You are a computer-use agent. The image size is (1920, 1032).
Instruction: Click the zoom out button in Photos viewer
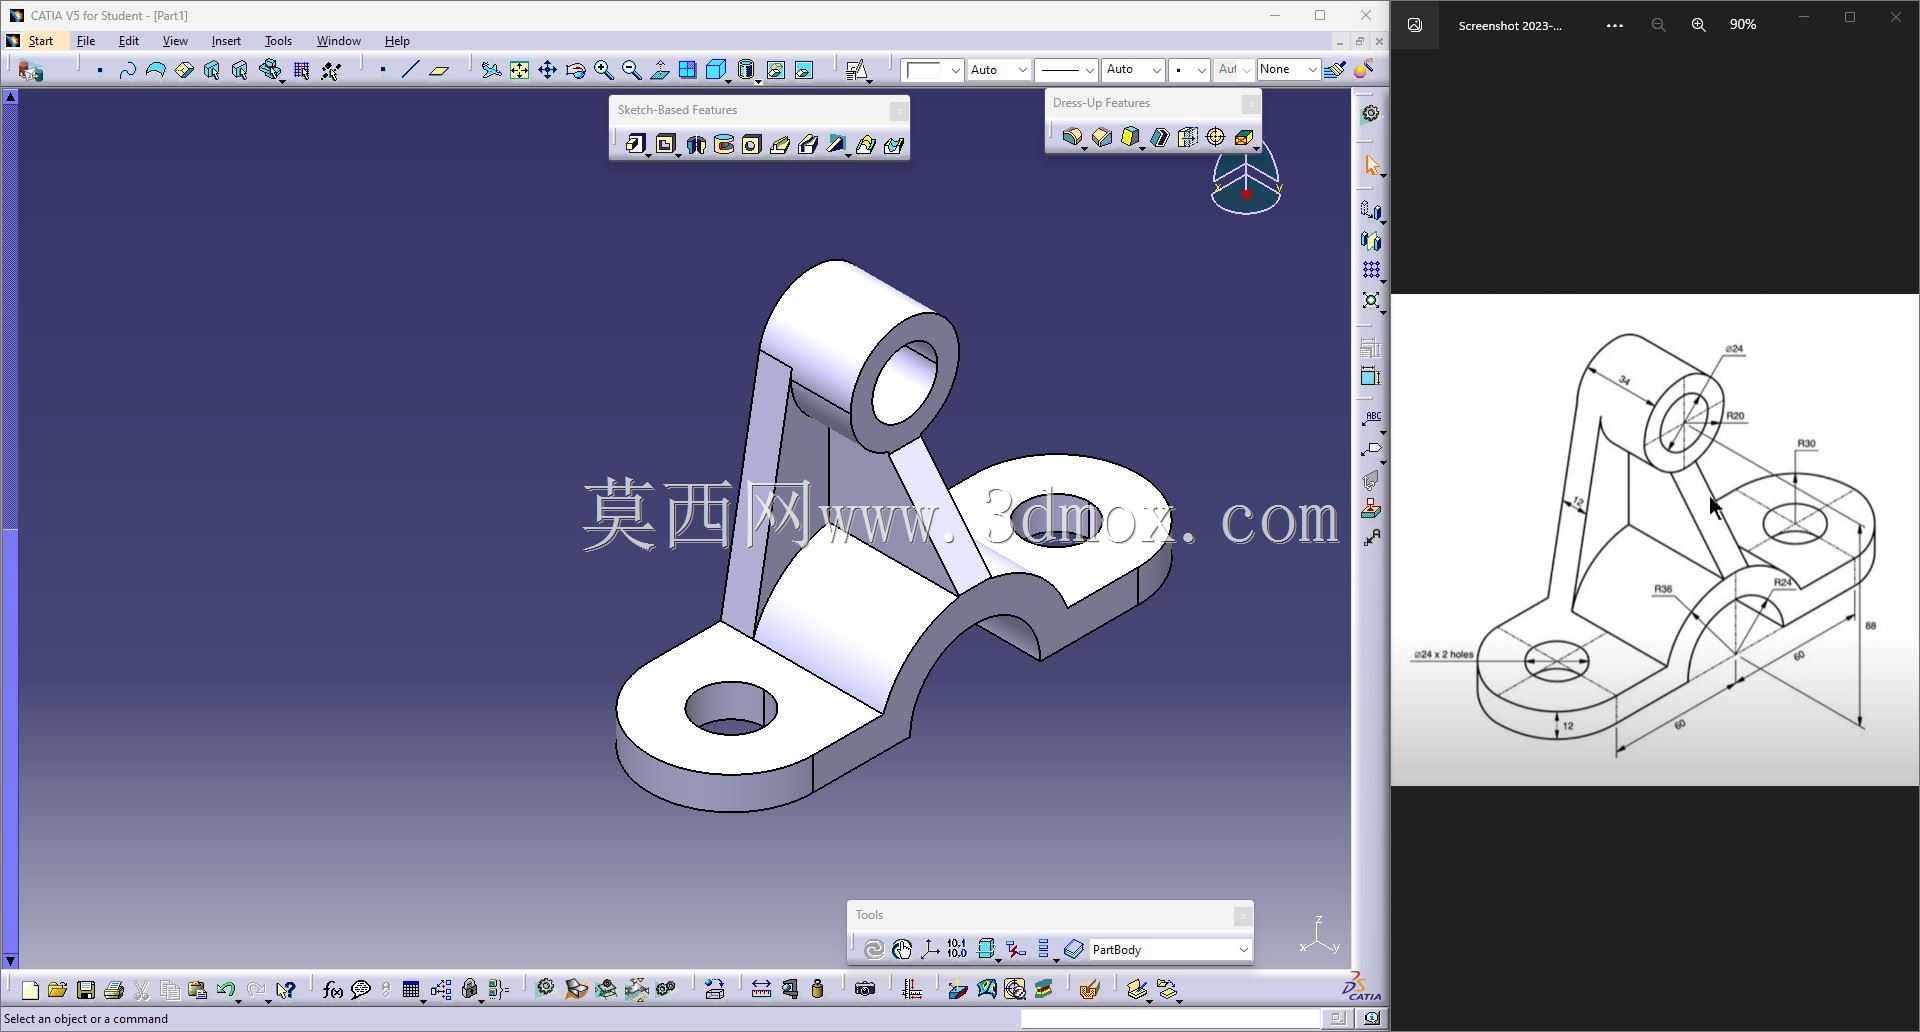[1658, 25]
